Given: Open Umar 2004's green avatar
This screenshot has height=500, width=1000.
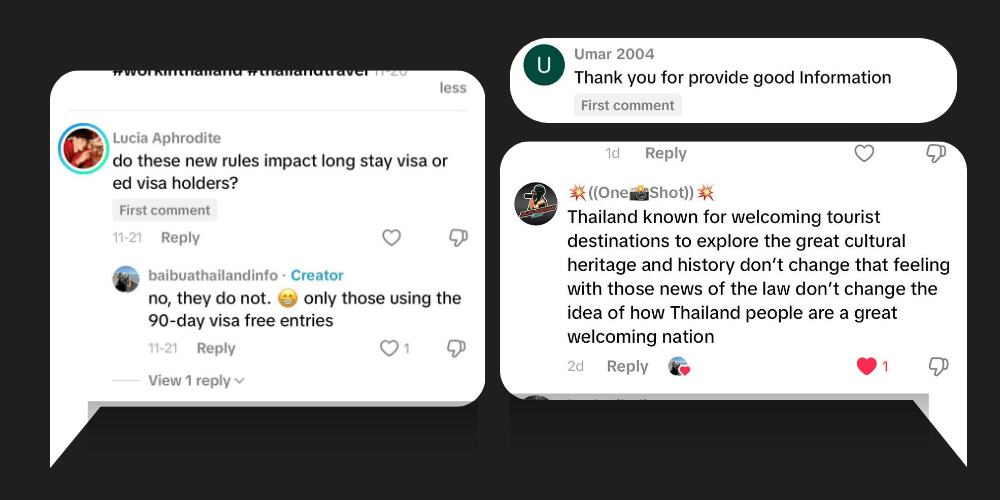Looking at the screenshot, I should [544, 65].
